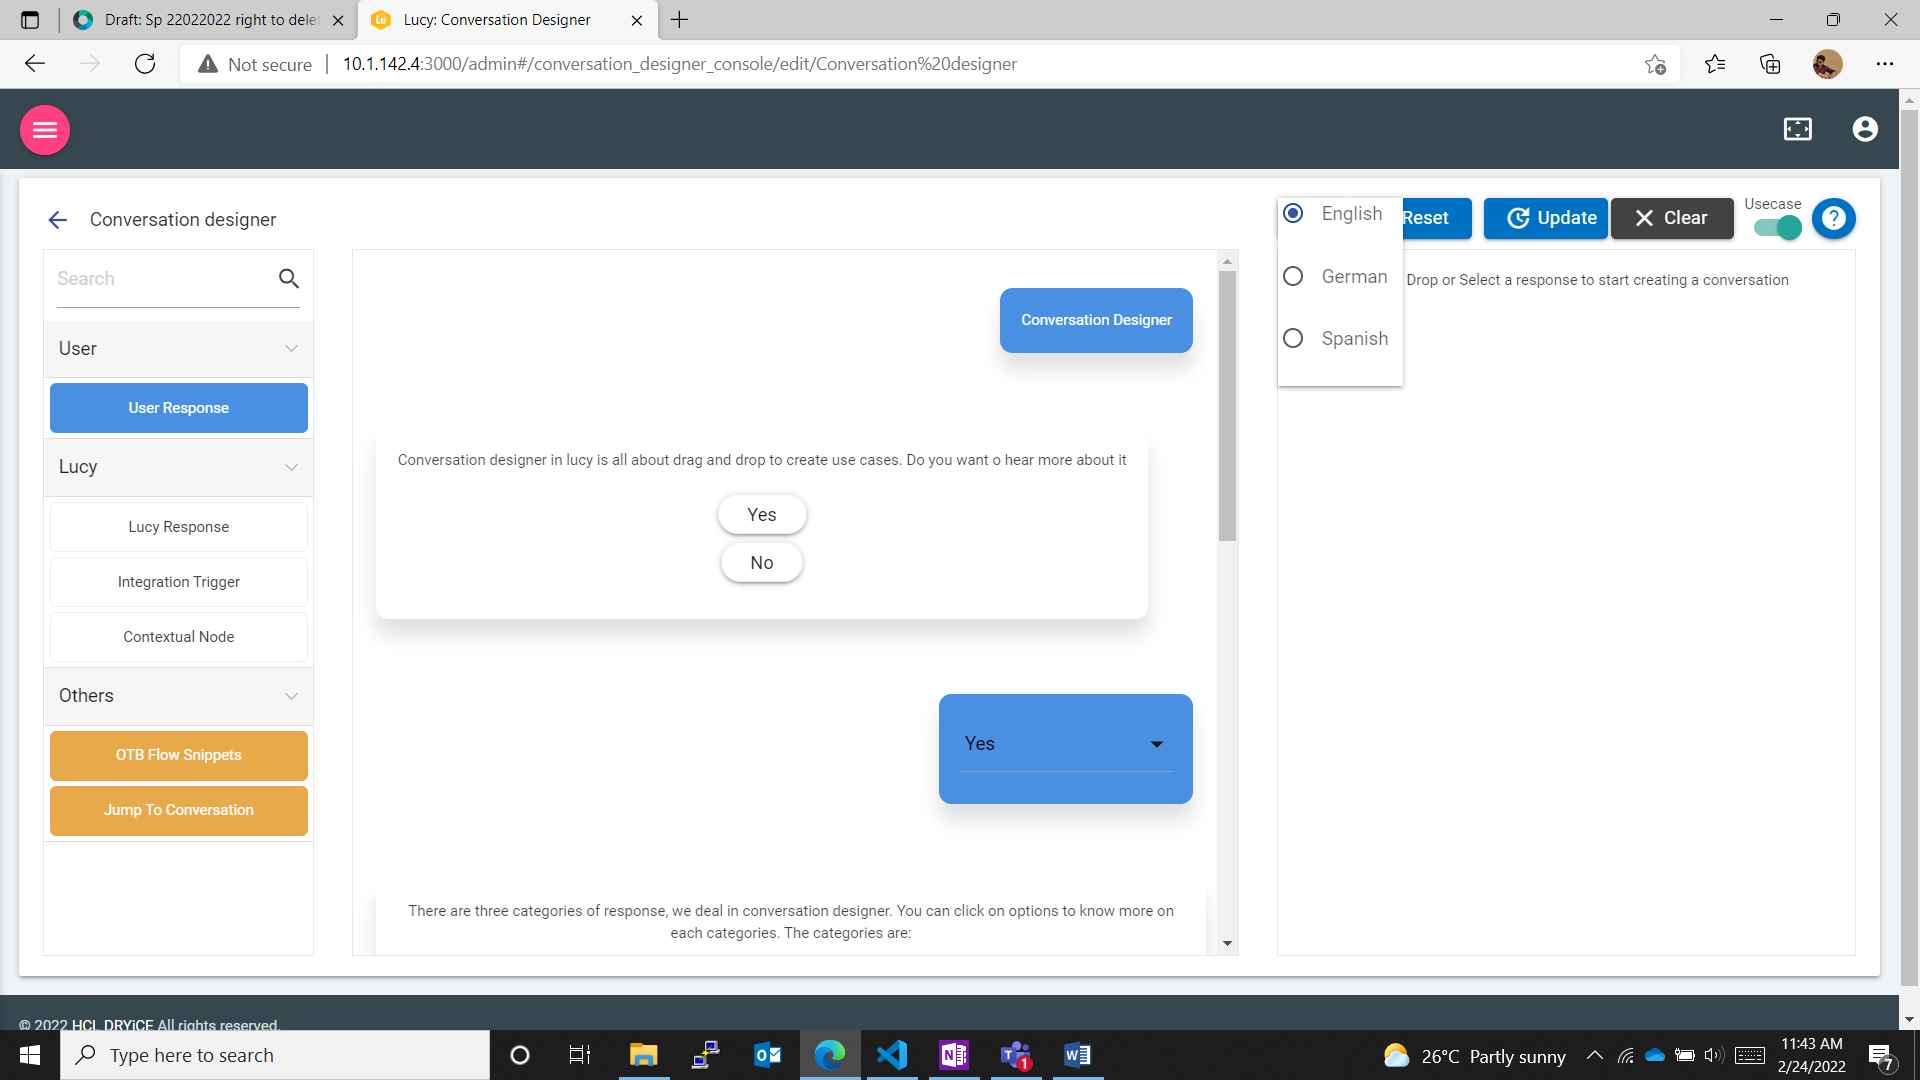Click into the Search input field

pyautogui.click(x=160, y=279)
